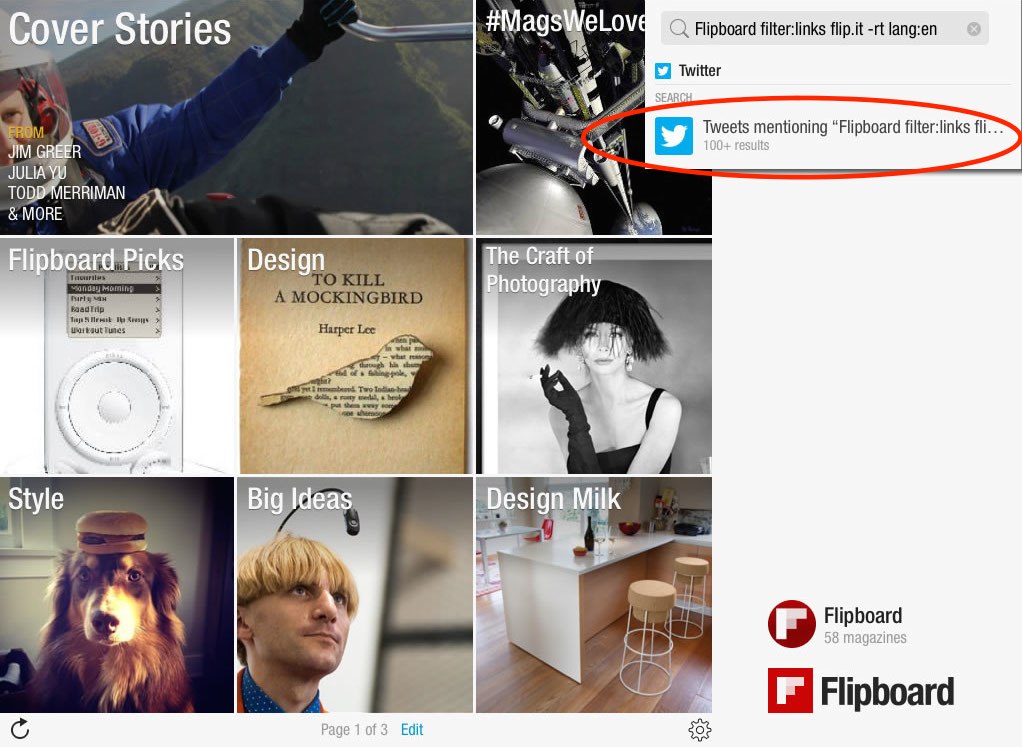Open The Craft of Photography tile
This screenshot has width=1022, height=747.
coord(594,356)
